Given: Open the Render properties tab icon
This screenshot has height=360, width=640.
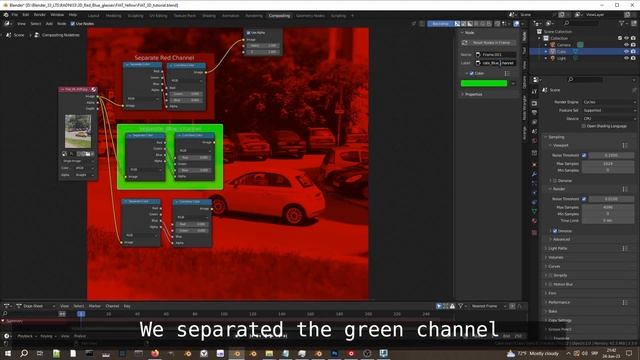Looking at the screenshot, I should [534, 103].
